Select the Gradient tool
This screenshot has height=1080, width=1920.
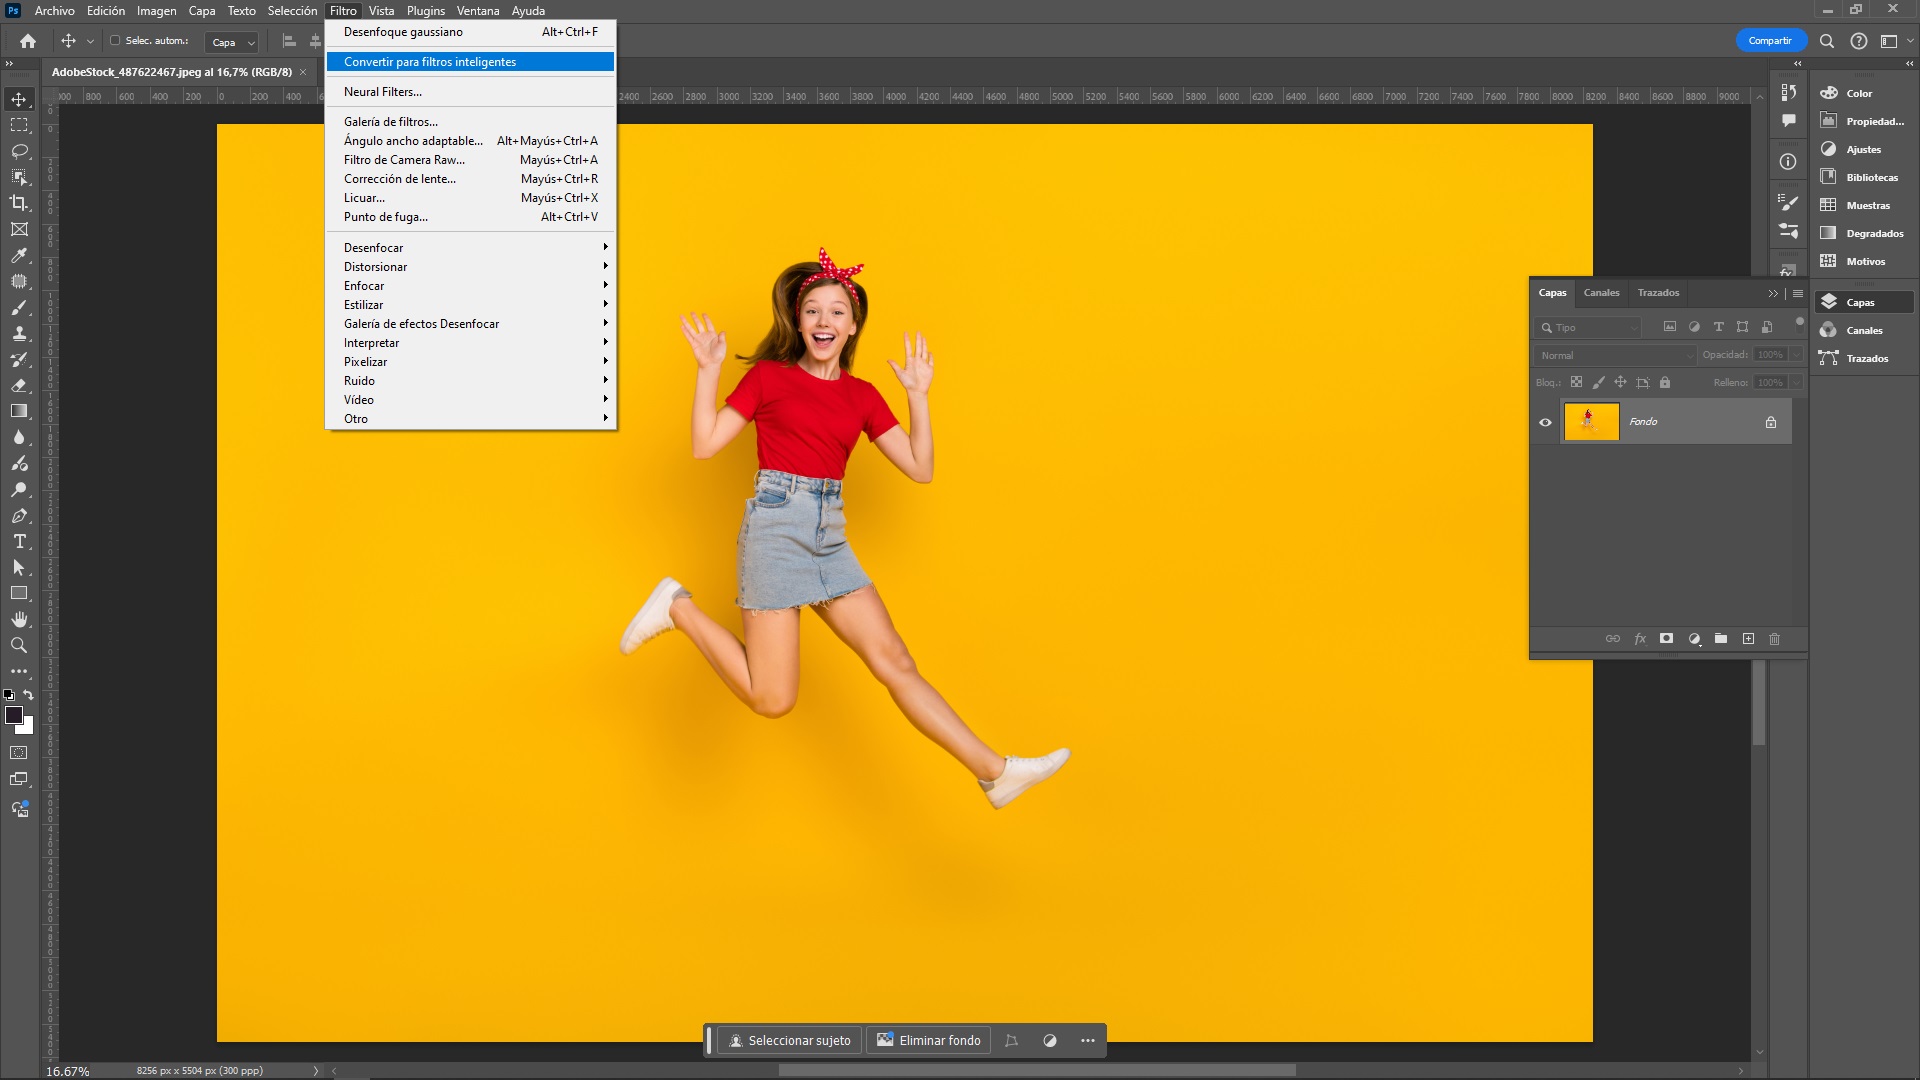[x=19, y=411]
